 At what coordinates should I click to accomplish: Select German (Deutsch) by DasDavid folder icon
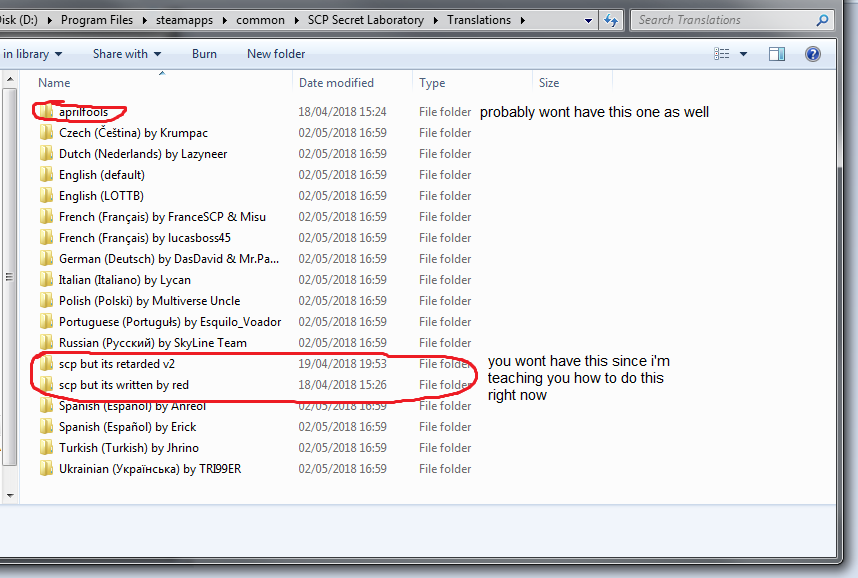point(46,258)
